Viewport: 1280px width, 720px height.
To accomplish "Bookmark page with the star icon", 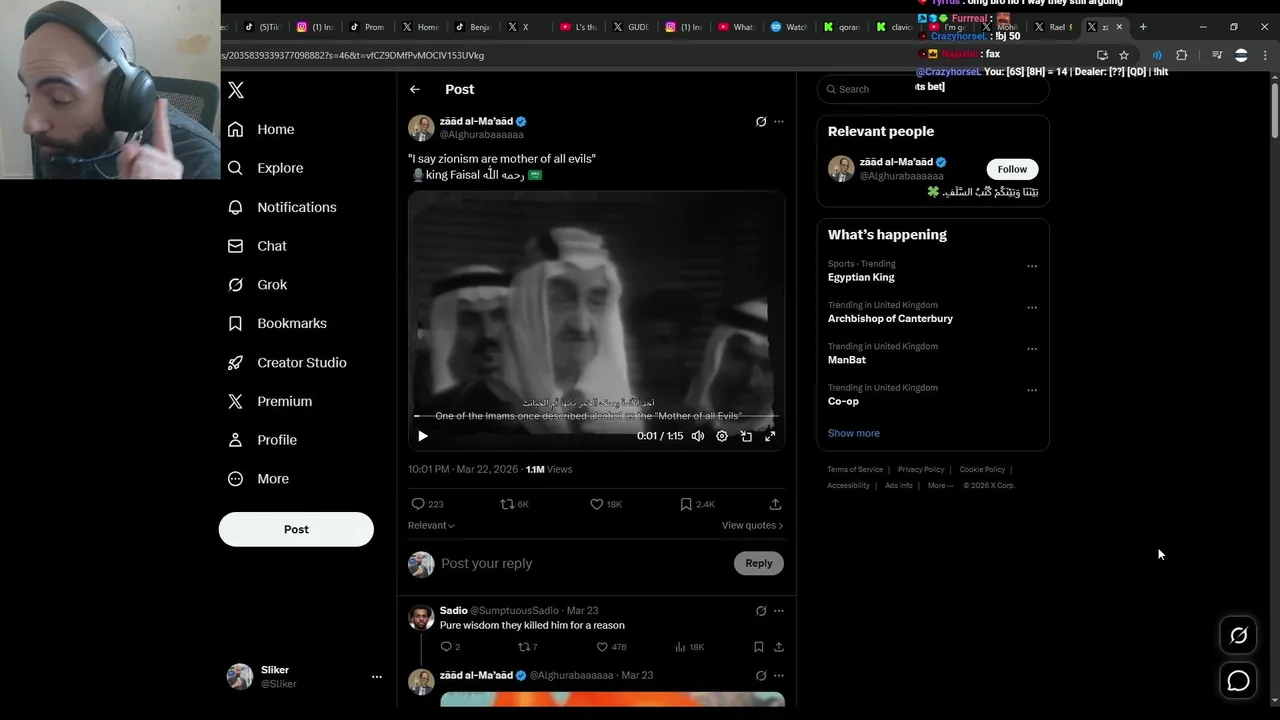I will coord(1124,55).
